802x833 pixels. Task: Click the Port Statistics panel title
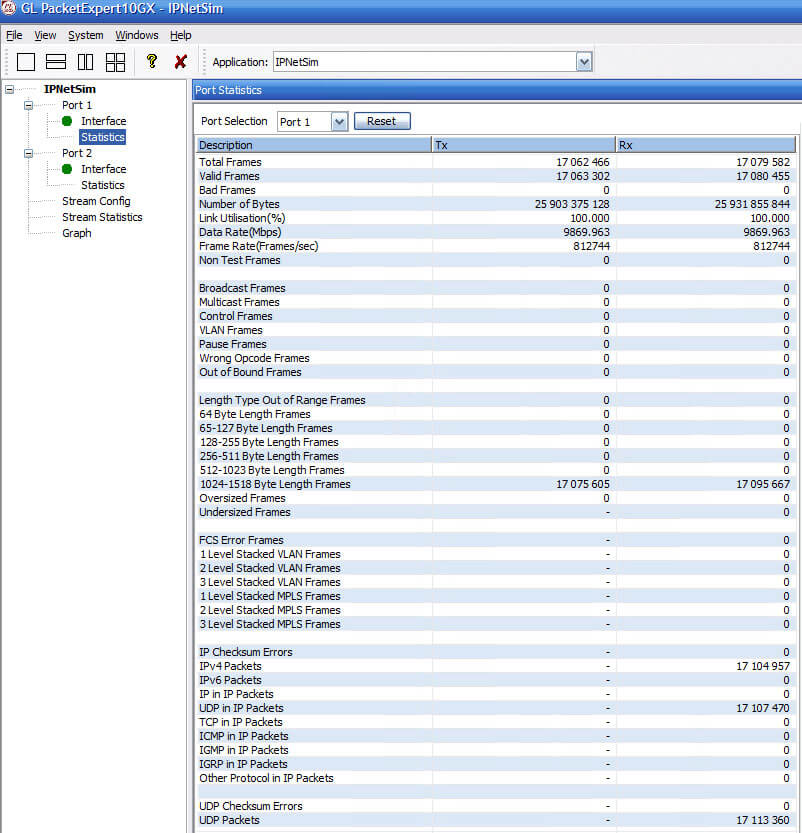coord(228,90)
